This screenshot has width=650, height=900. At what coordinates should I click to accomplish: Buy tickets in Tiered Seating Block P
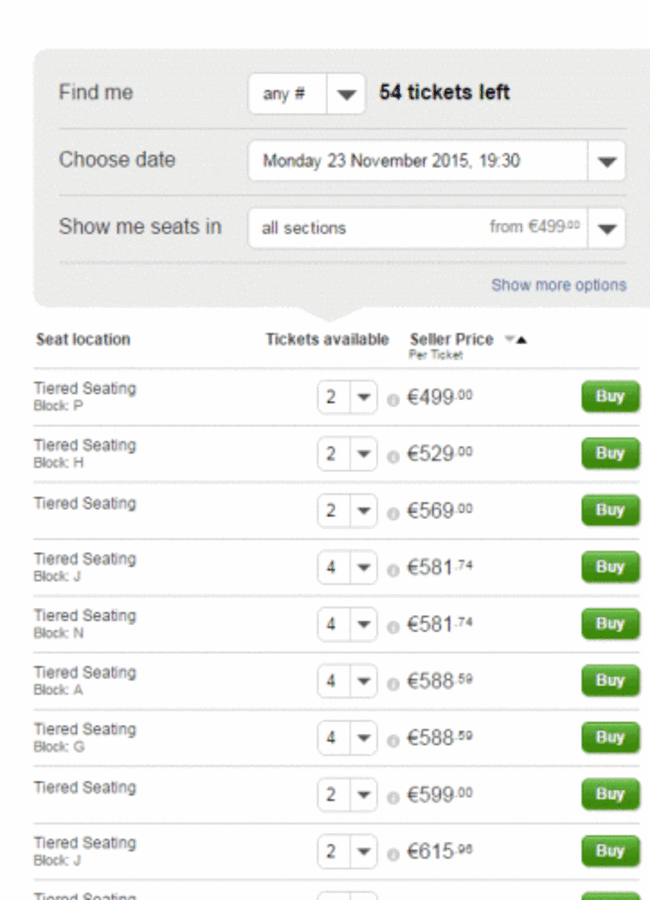coord(609,396)
